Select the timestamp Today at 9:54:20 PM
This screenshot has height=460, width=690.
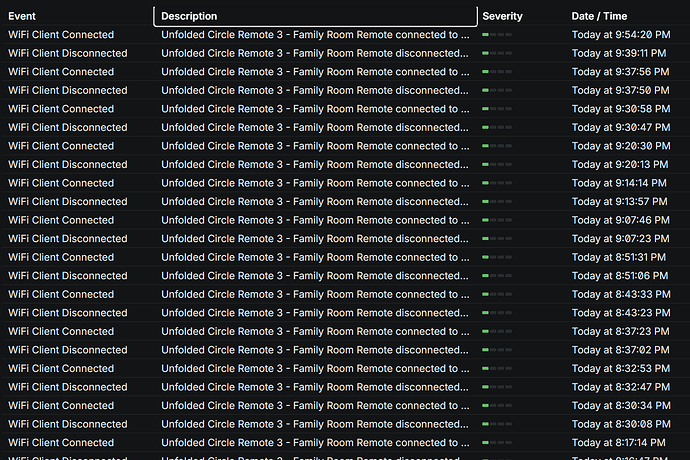pyautogui.click(x=621, y=35)
